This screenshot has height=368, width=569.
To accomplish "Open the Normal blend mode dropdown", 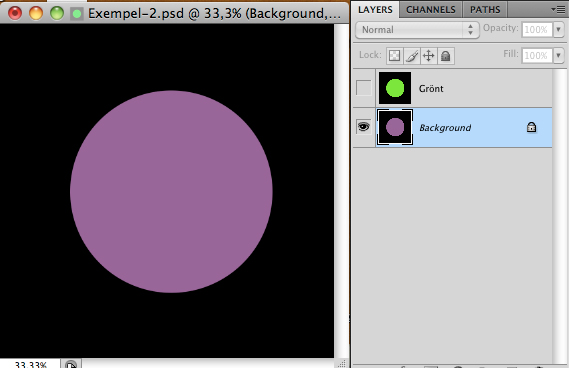I will point(417,30).
